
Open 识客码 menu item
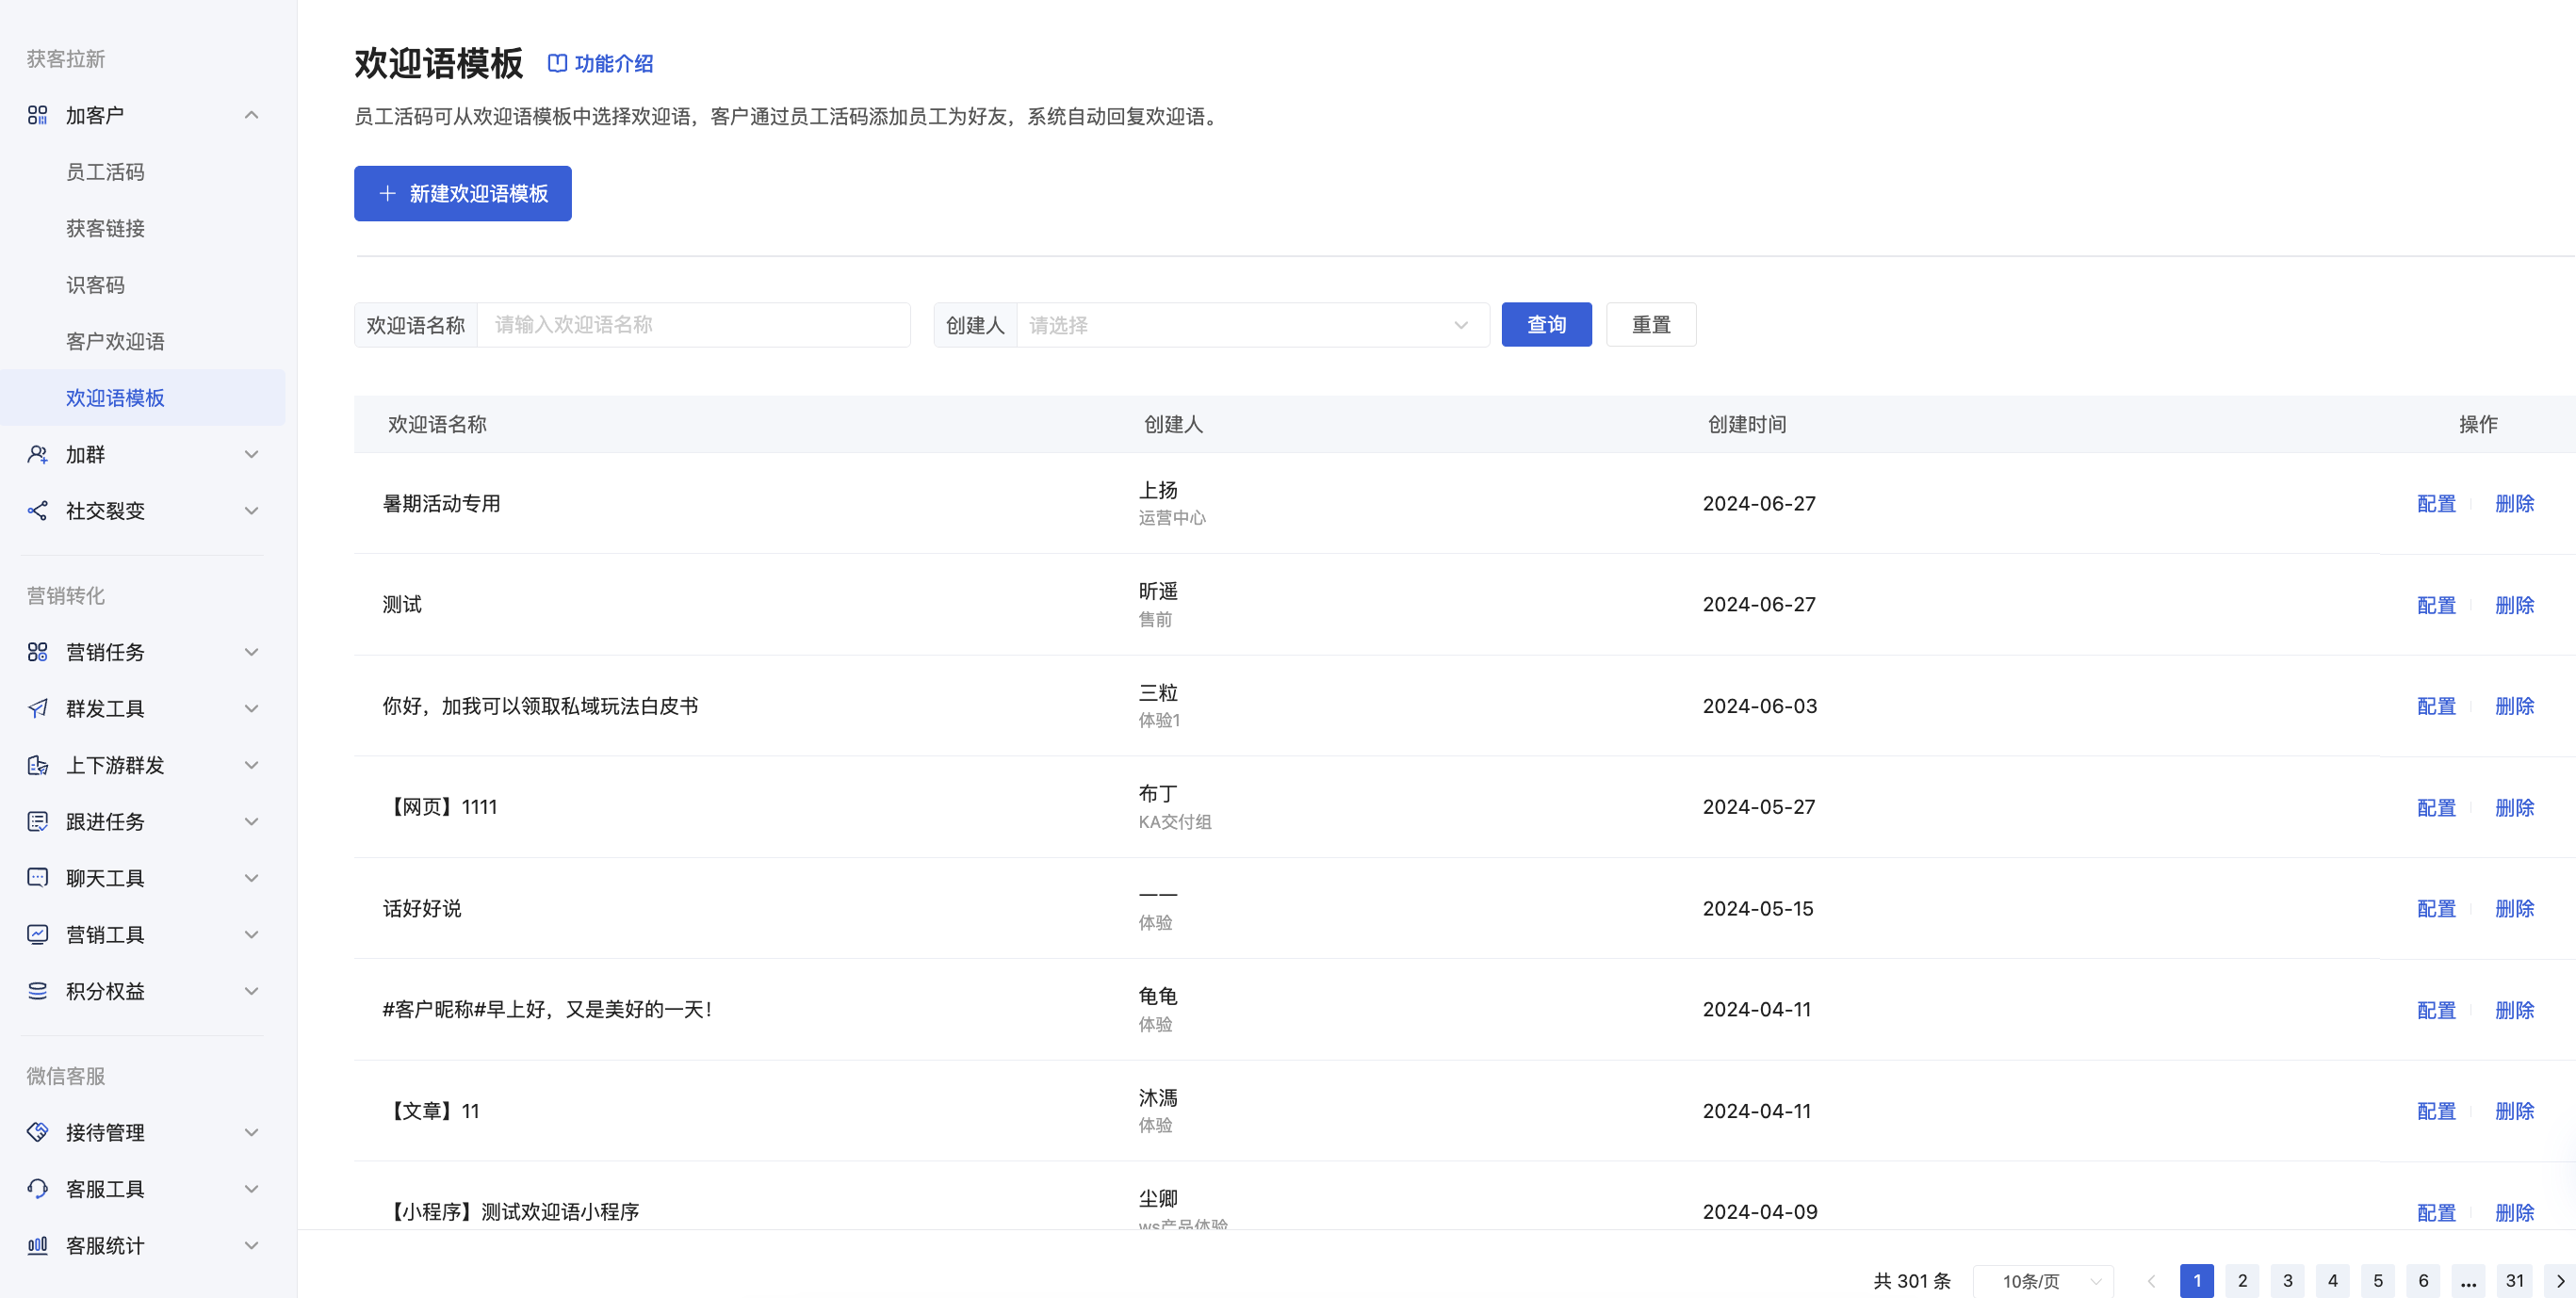pyautogui.click(x=95, y=285)
